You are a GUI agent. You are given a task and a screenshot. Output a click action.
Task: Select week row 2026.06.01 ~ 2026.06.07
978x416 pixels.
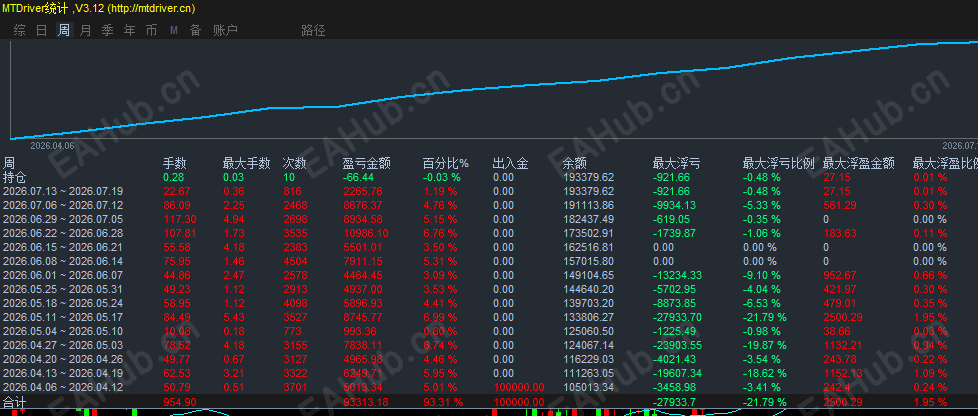[x=63, y=275]
